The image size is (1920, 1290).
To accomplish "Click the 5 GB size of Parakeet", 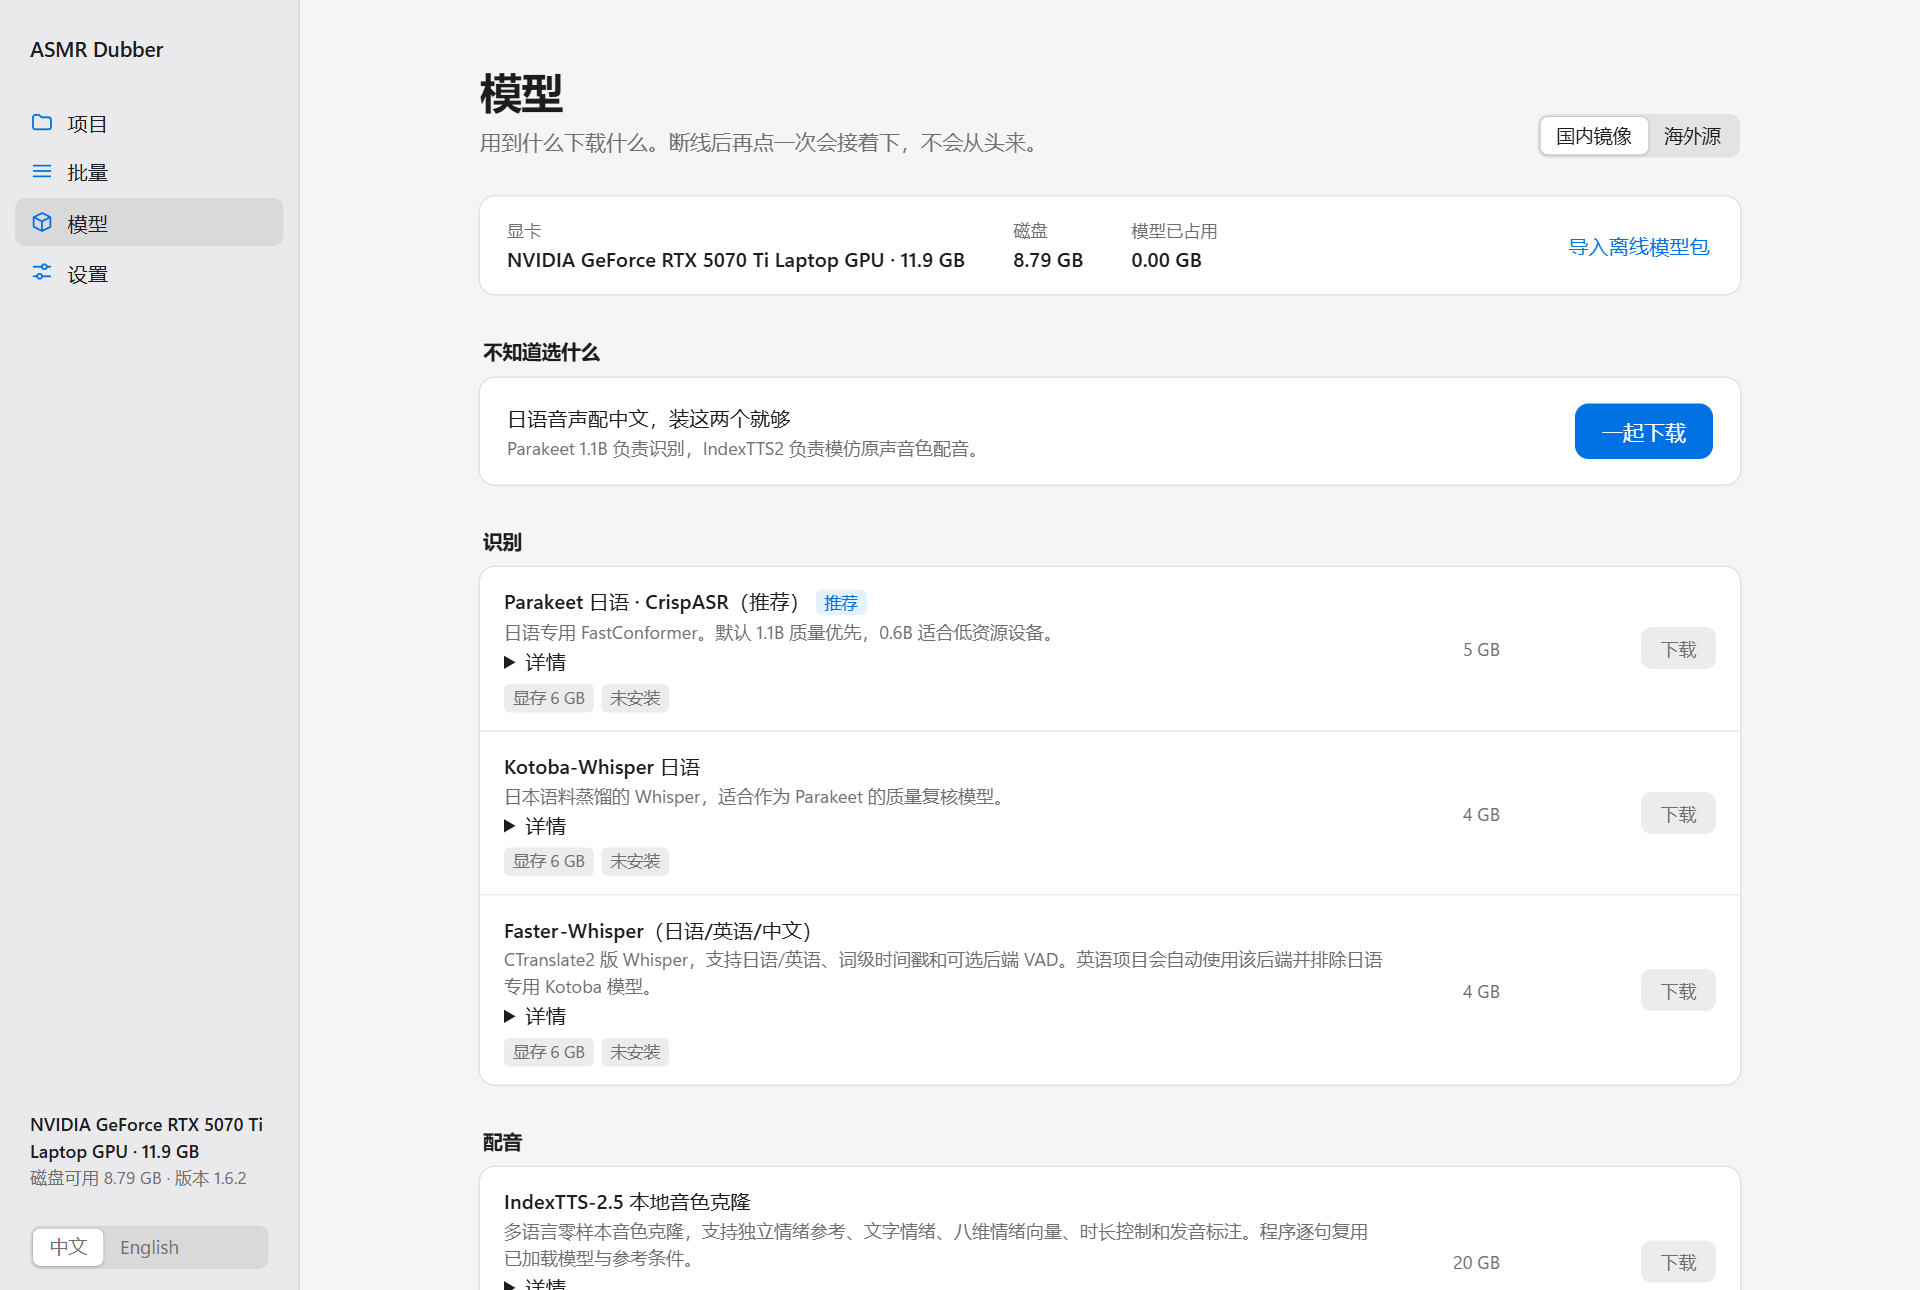I will 1481,650.
